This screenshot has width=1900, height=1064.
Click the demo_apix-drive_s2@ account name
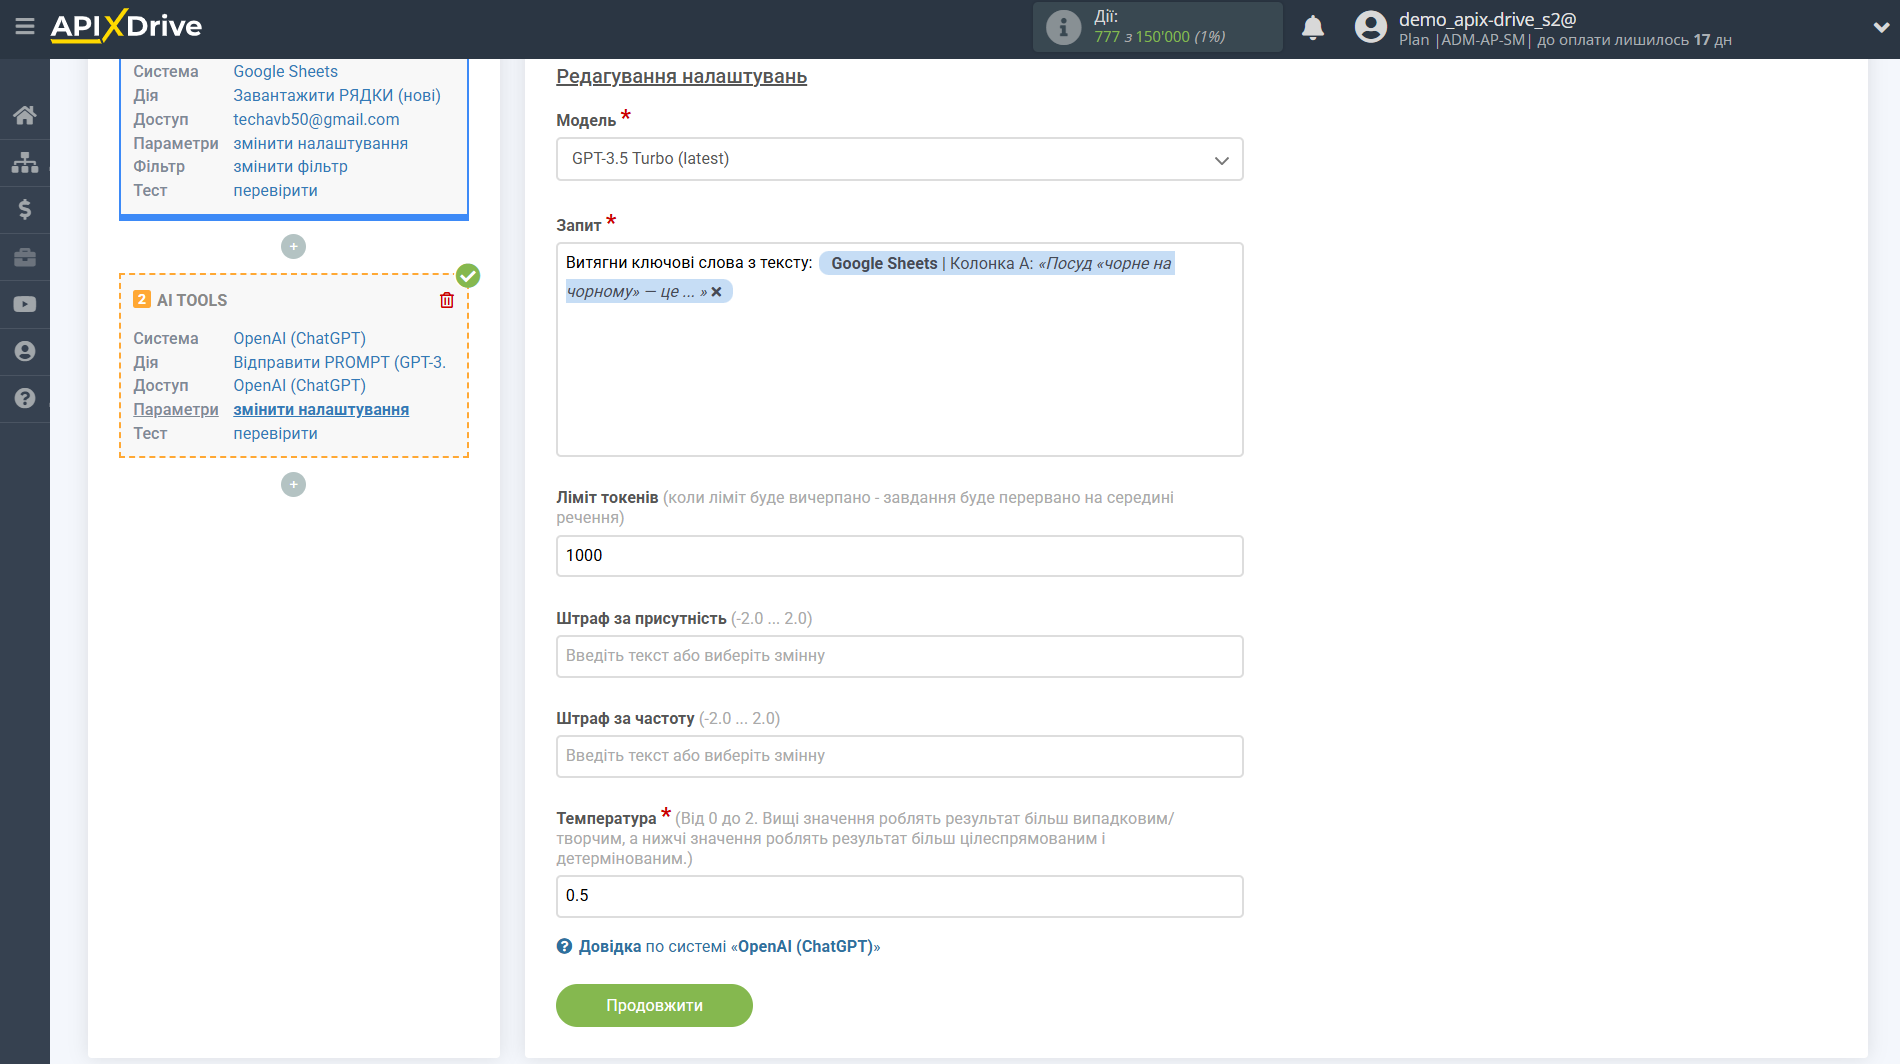point(1487,19)
